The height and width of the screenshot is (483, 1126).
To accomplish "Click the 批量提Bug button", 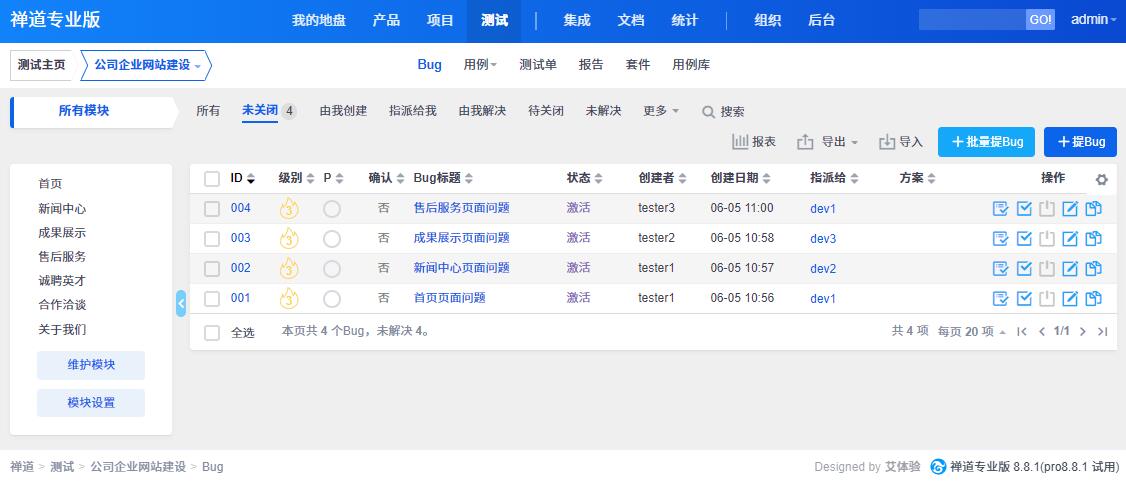I will point(986,142).
